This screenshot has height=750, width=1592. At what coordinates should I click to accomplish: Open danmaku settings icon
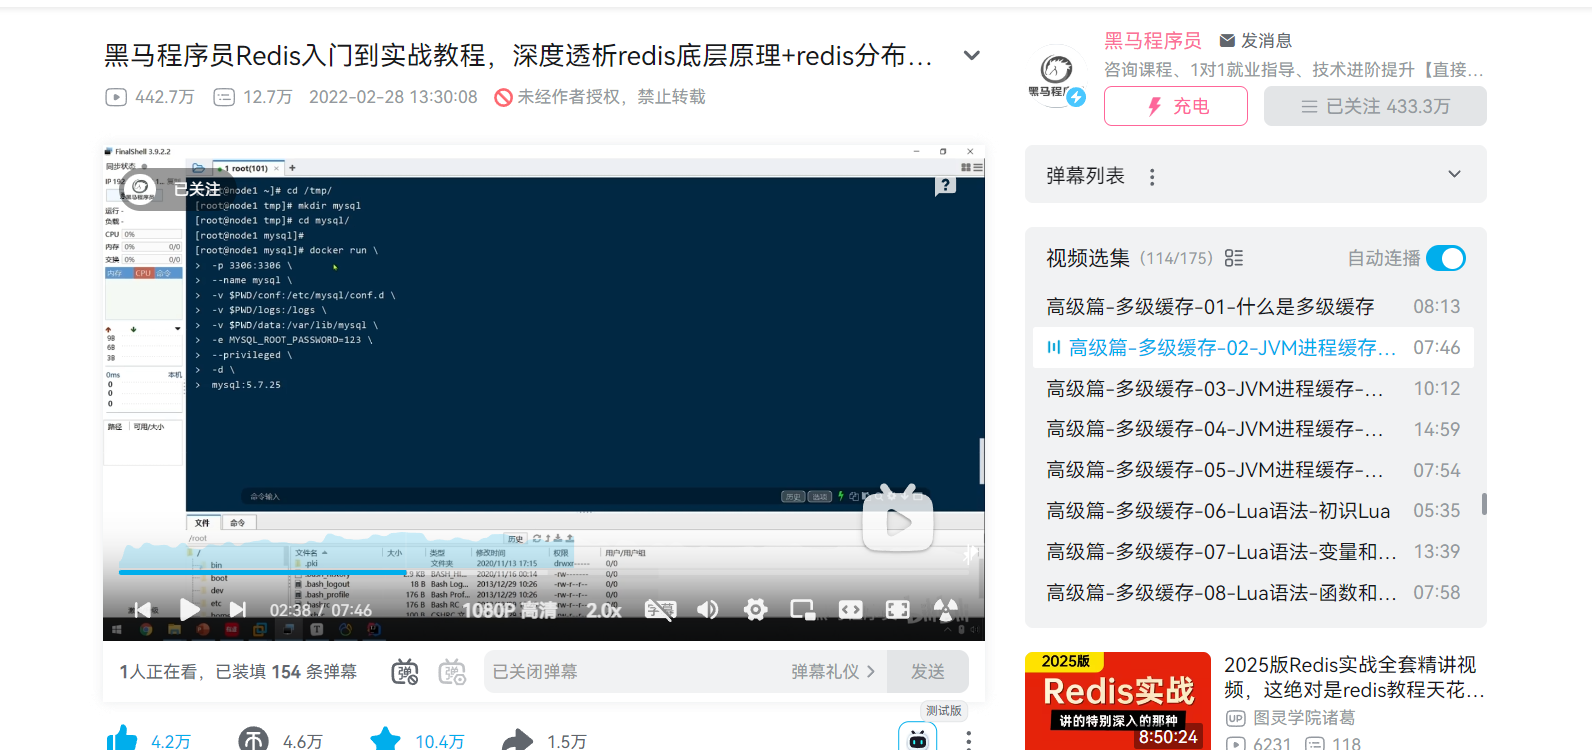[453, 672]
